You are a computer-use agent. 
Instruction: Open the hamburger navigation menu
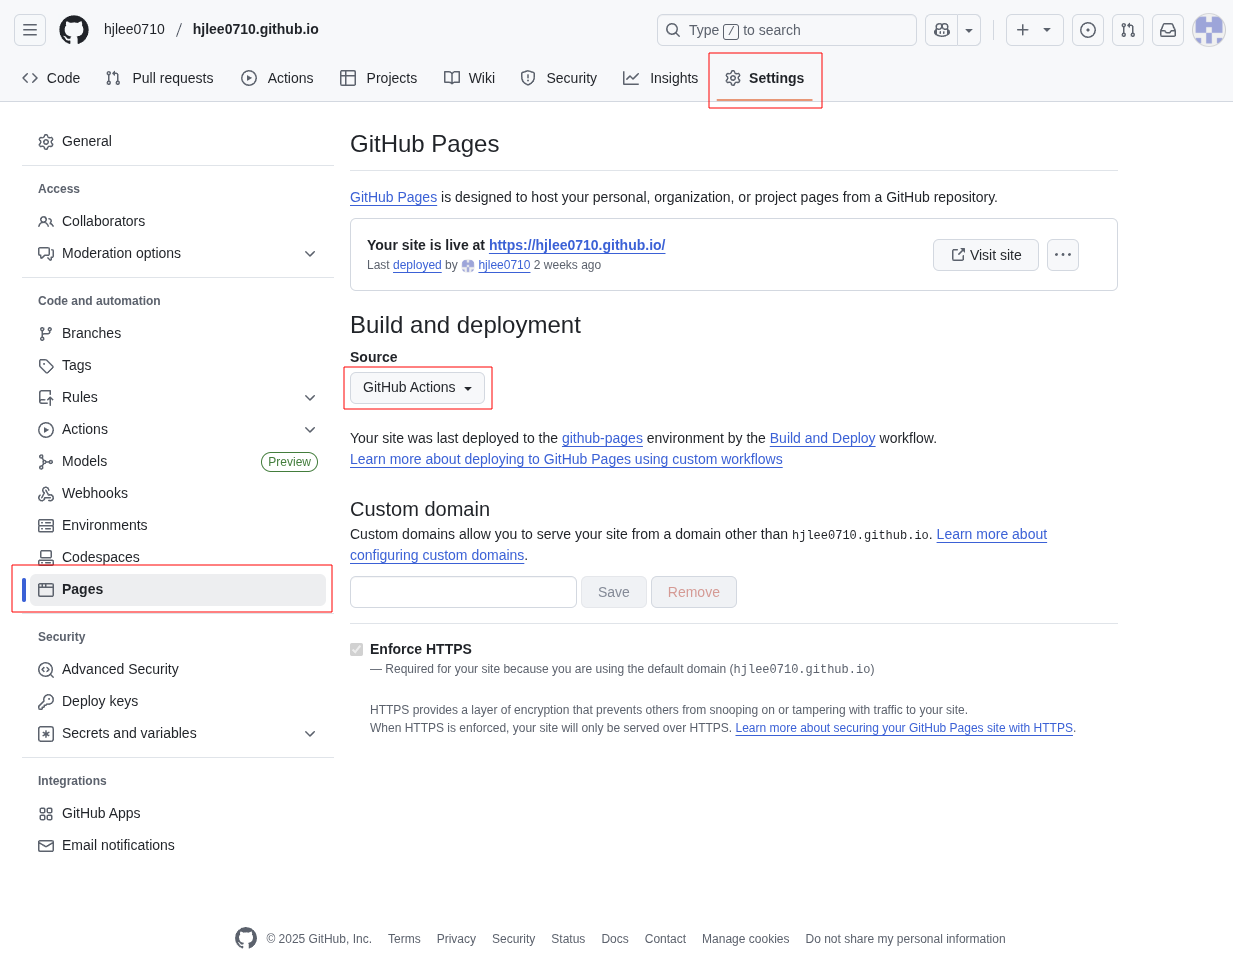30,30
